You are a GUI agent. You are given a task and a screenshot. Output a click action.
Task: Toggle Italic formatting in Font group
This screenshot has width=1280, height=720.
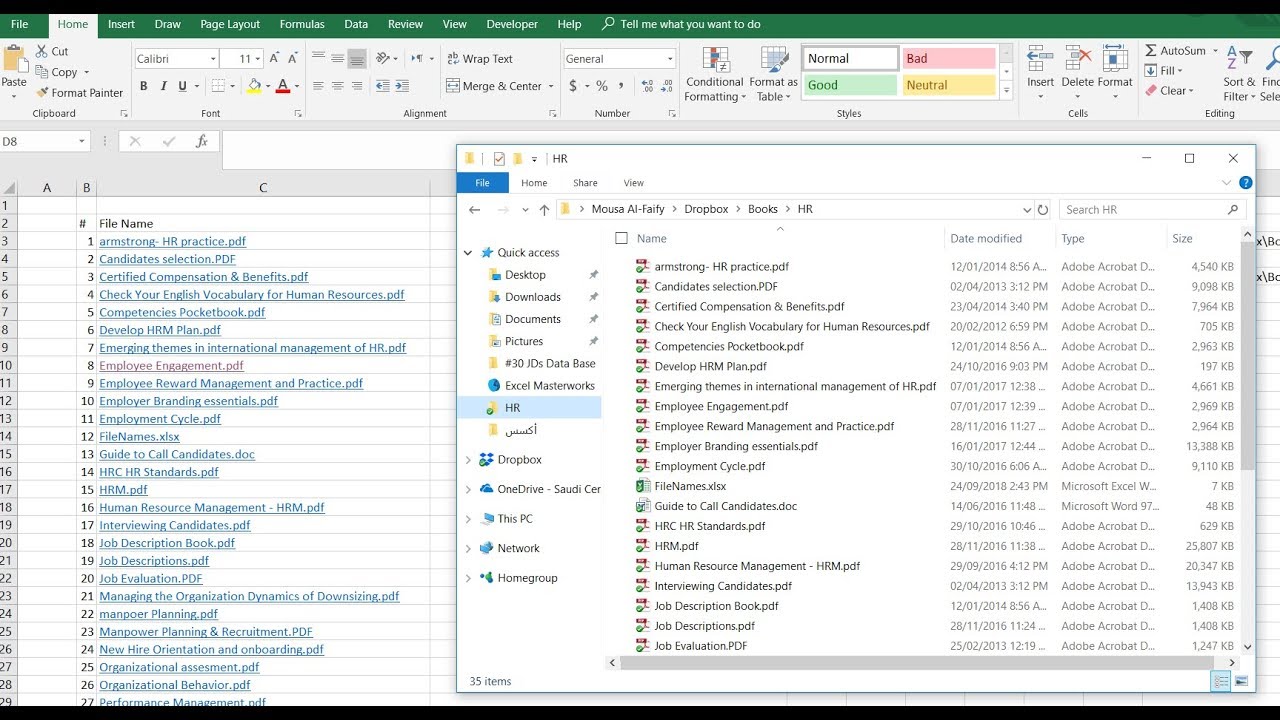coord(163,87)
